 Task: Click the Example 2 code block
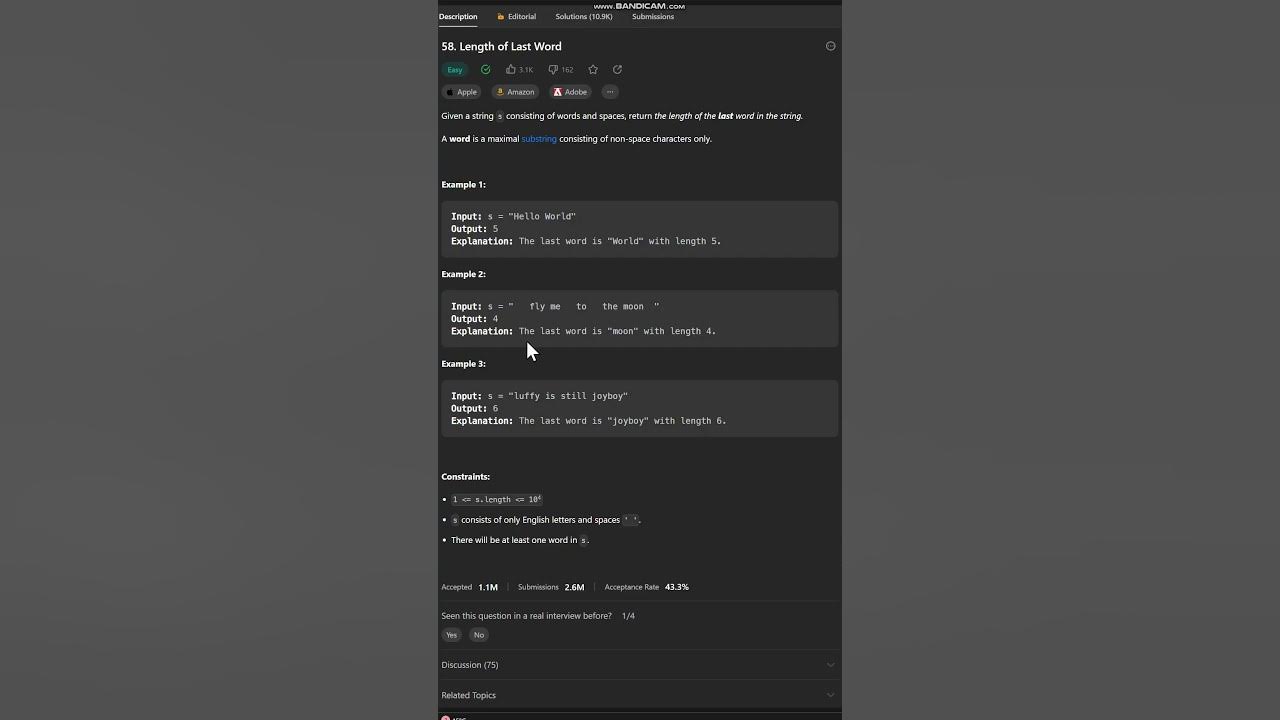(639, 319)
